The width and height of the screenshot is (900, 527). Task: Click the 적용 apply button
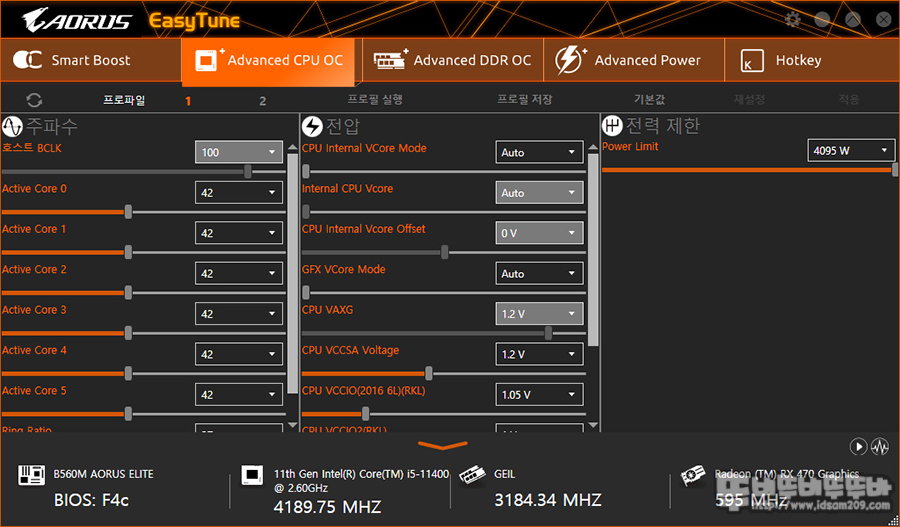point(848,99)
